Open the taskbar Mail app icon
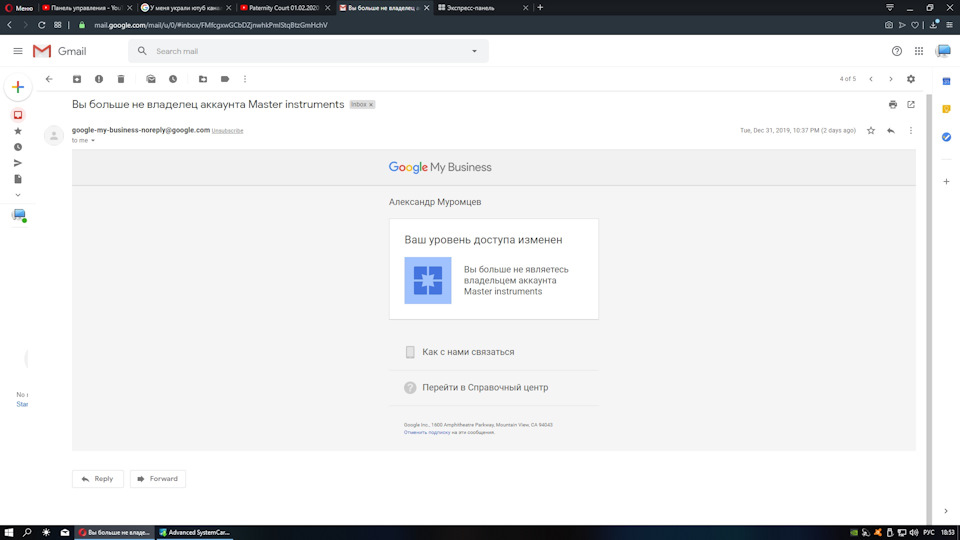The image size is (960, 540). pyautogui.click(x=65, y=533)
